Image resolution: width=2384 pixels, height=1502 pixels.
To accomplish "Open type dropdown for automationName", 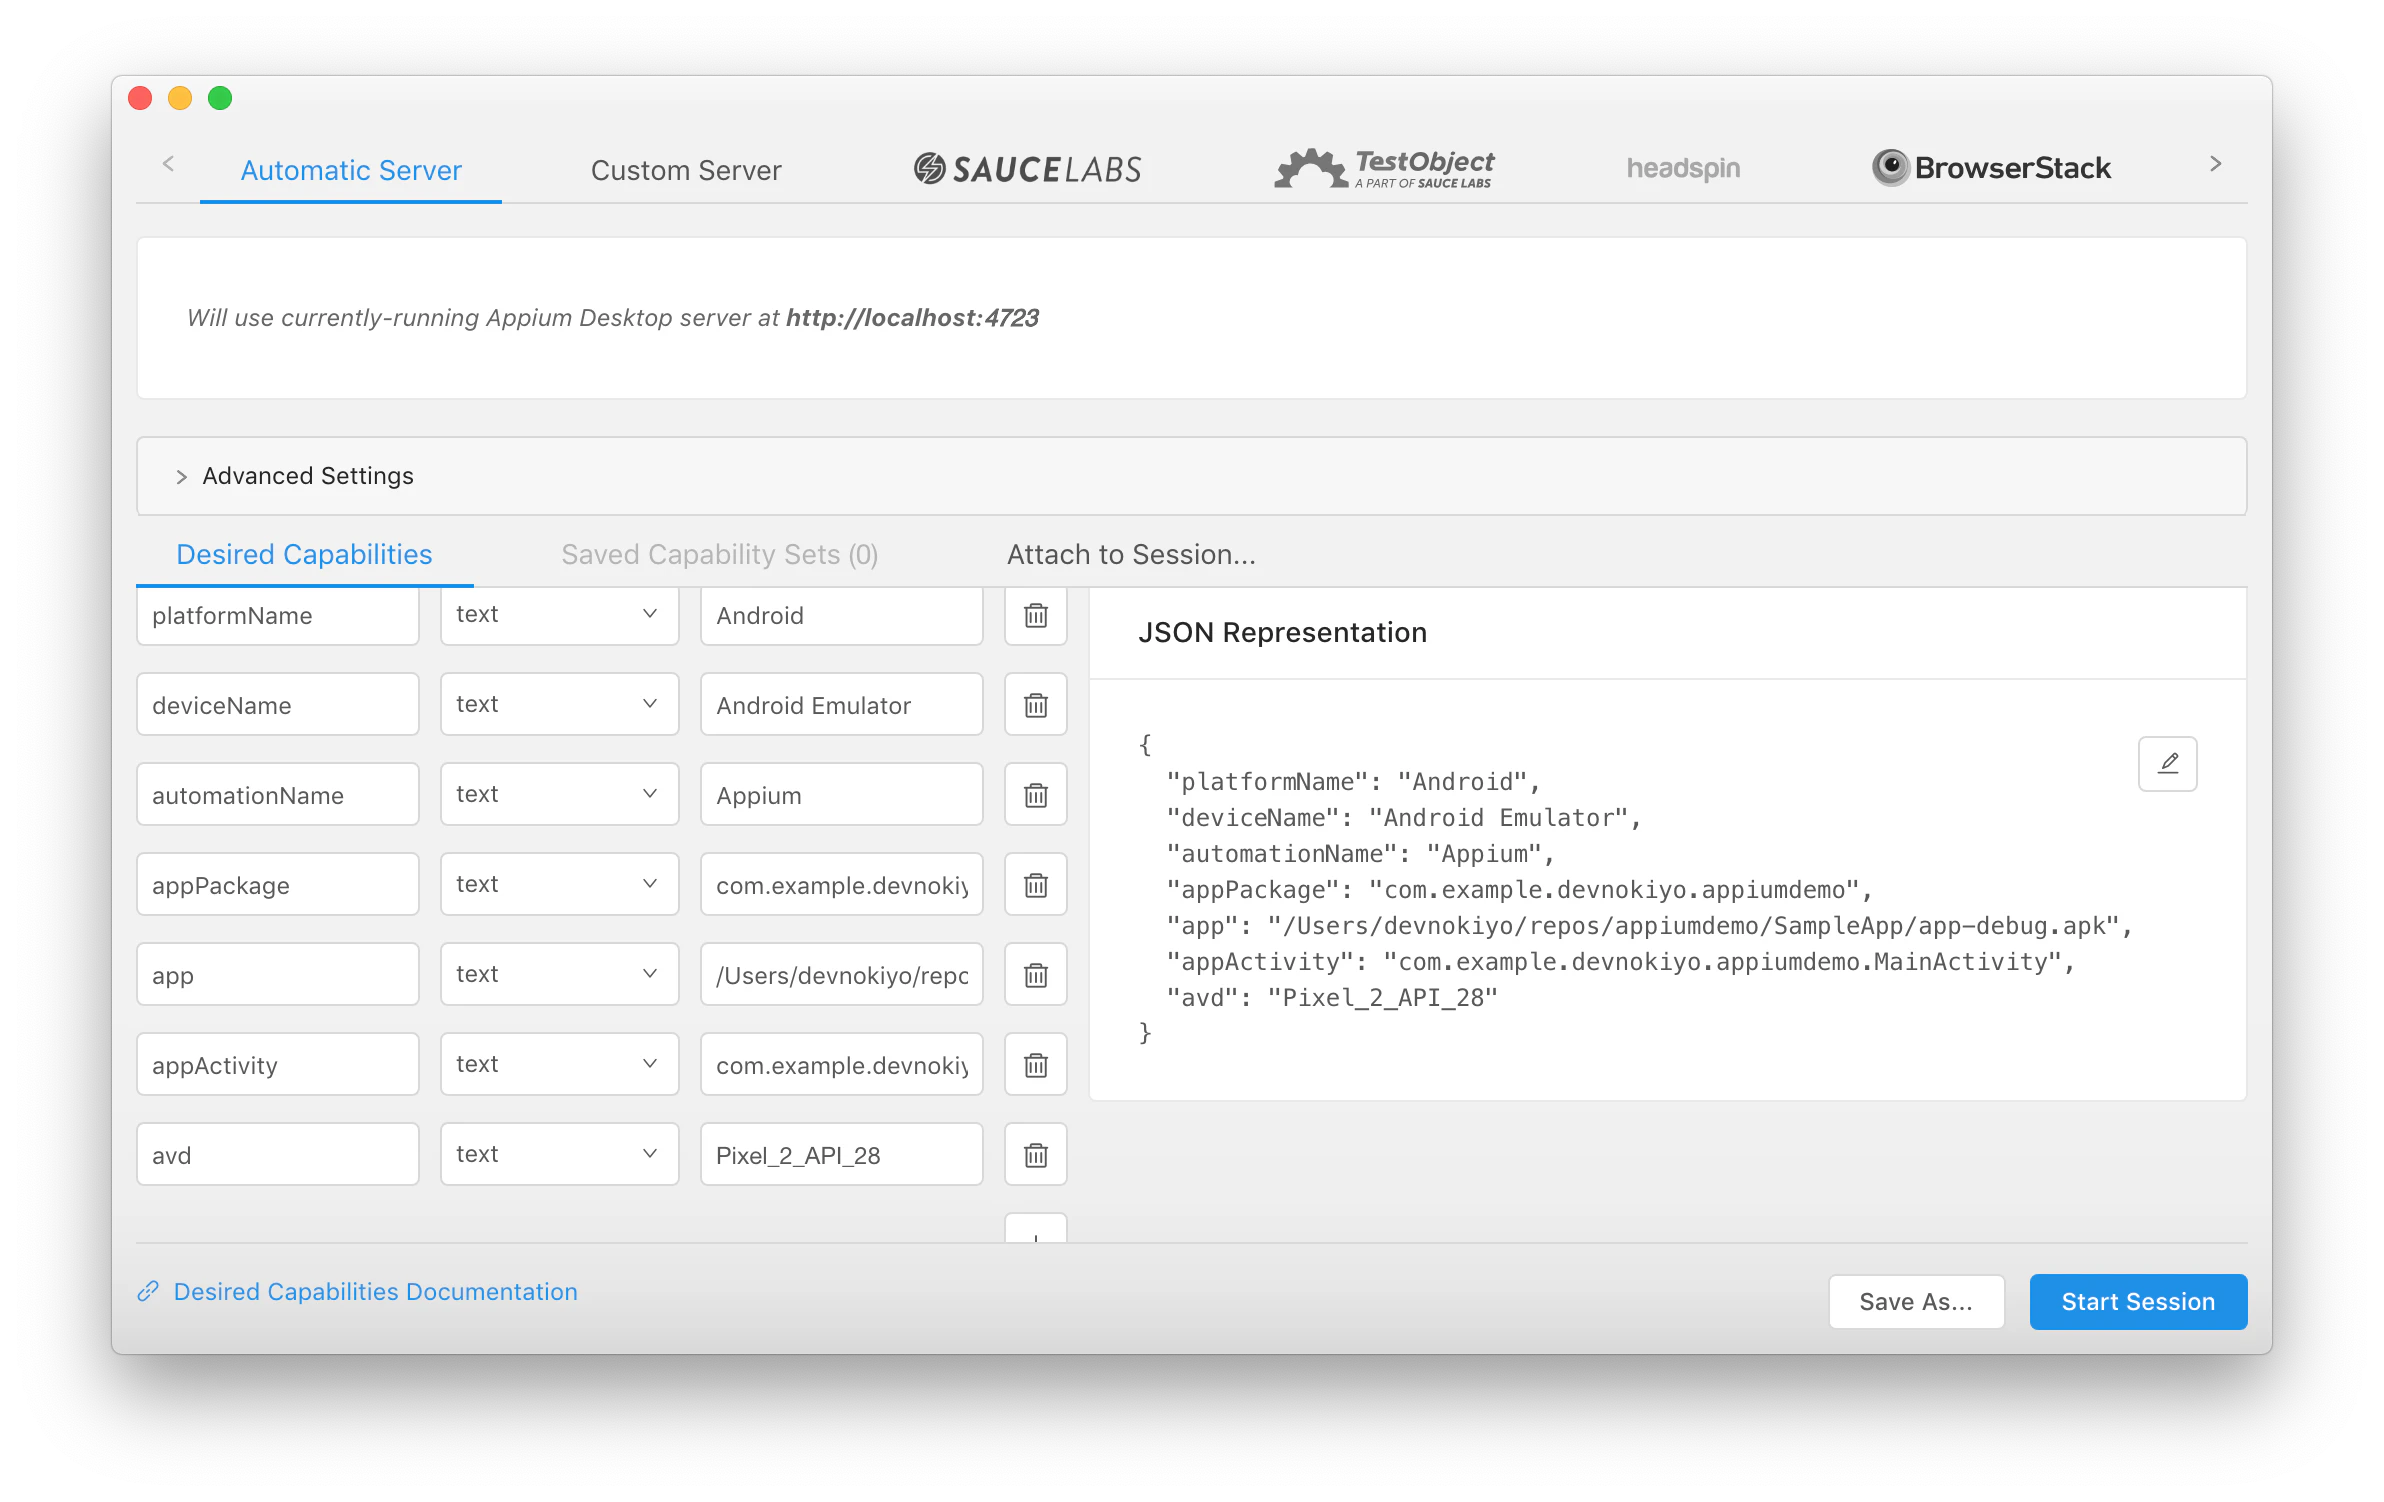I will point(559,794).
